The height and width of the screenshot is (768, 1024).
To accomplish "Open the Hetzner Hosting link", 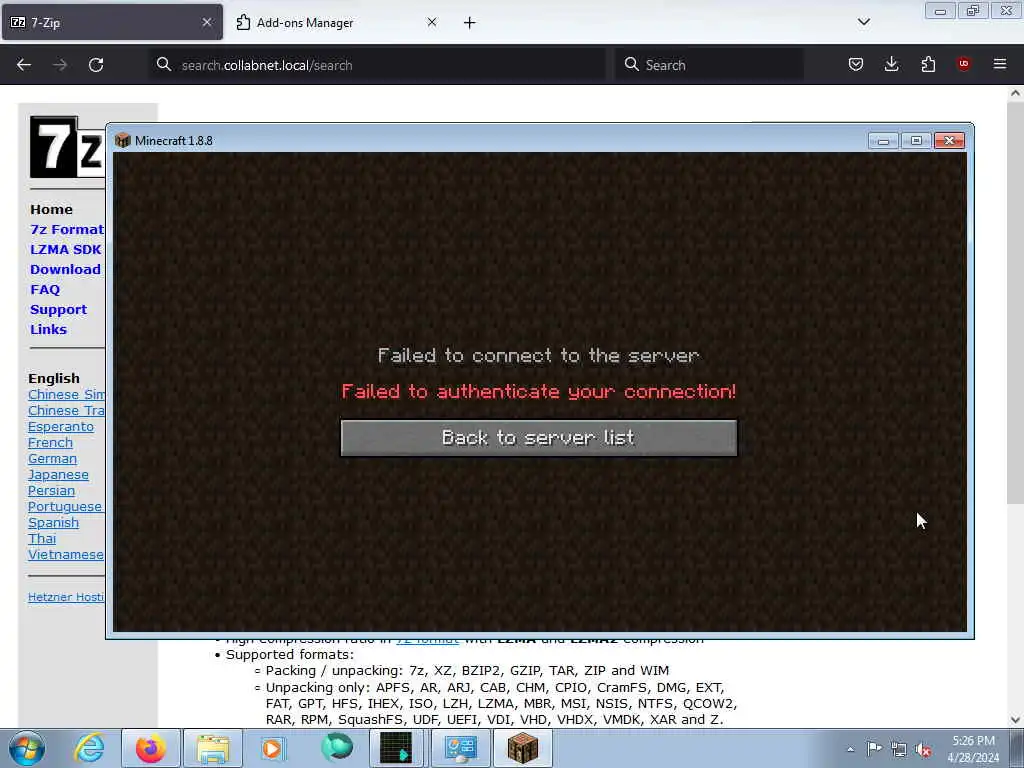I will coord(66,597).
